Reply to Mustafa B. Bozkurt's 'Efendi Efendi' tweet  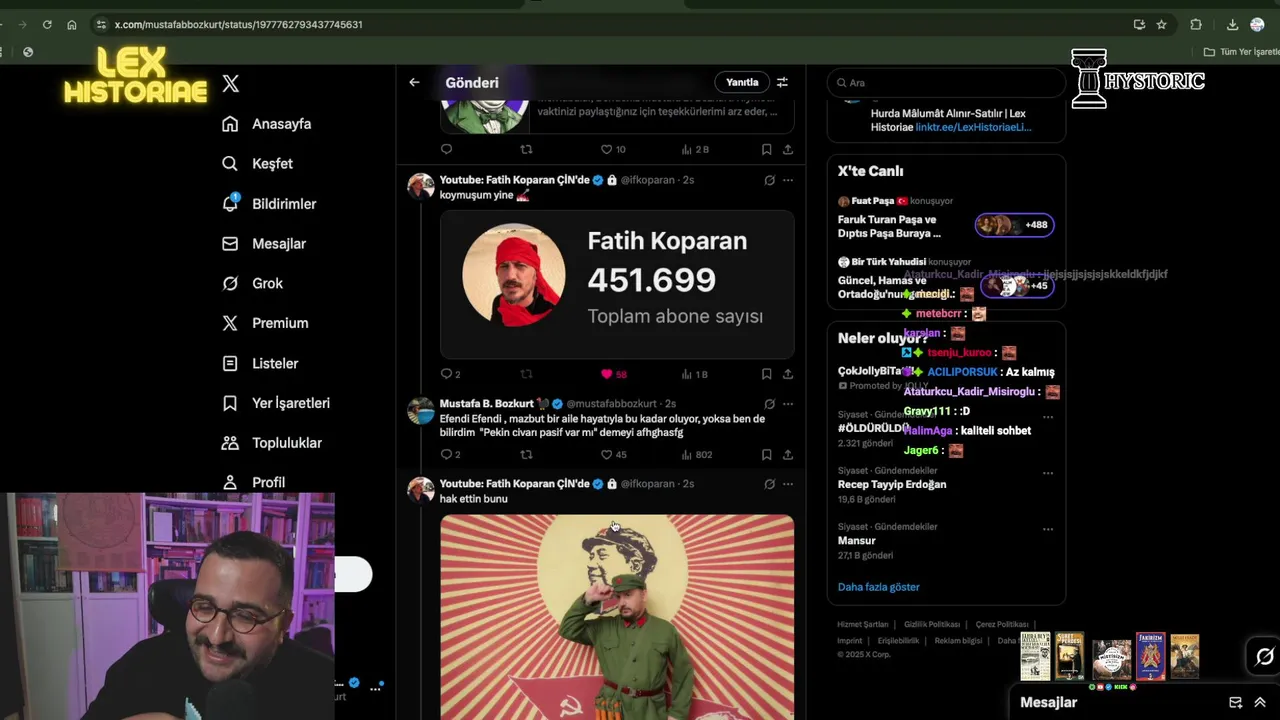[447, 454]
